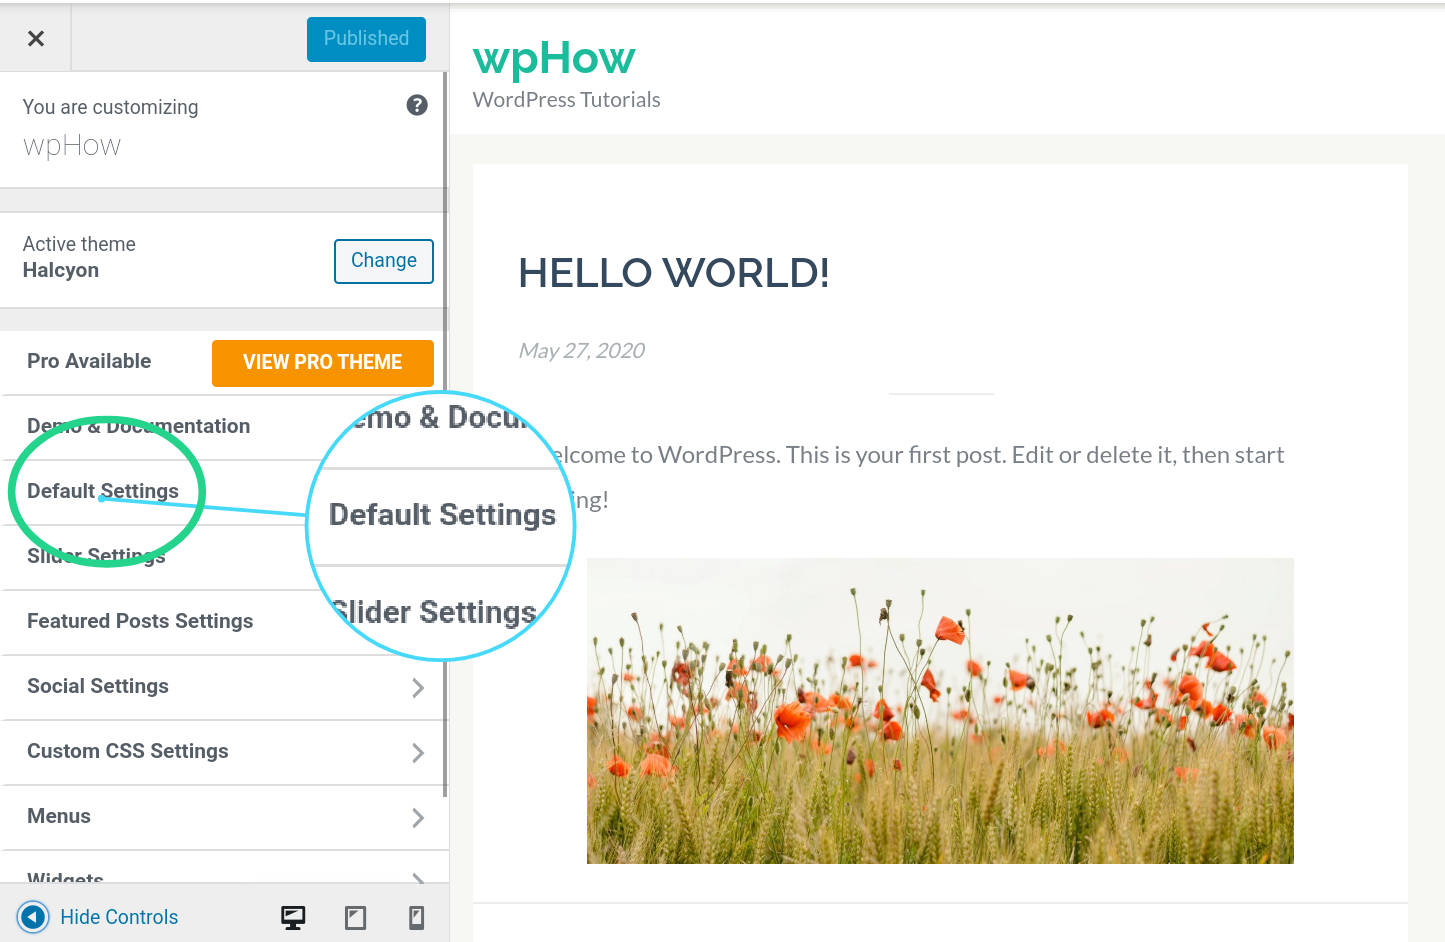The height and width of the screenshot is (942, 1445).
Task: Select Featured Posts Settings
Action: [x=140, y=621]
